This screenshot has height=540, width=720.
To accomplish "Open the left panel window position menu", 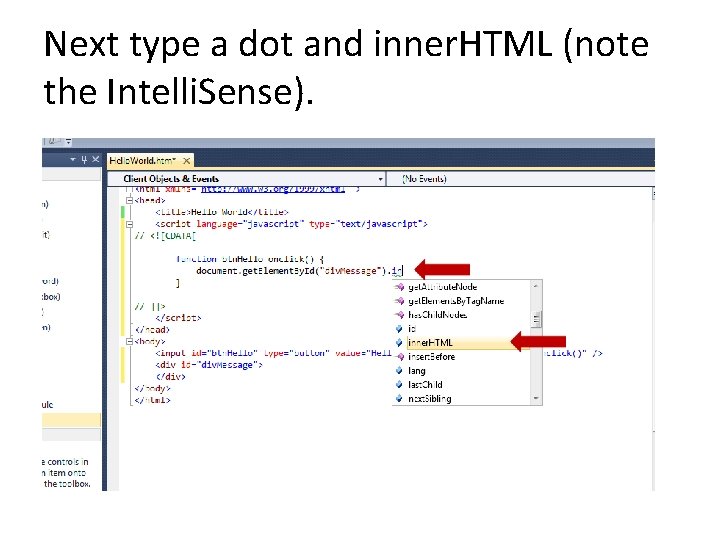I will (x=73, y=160).
